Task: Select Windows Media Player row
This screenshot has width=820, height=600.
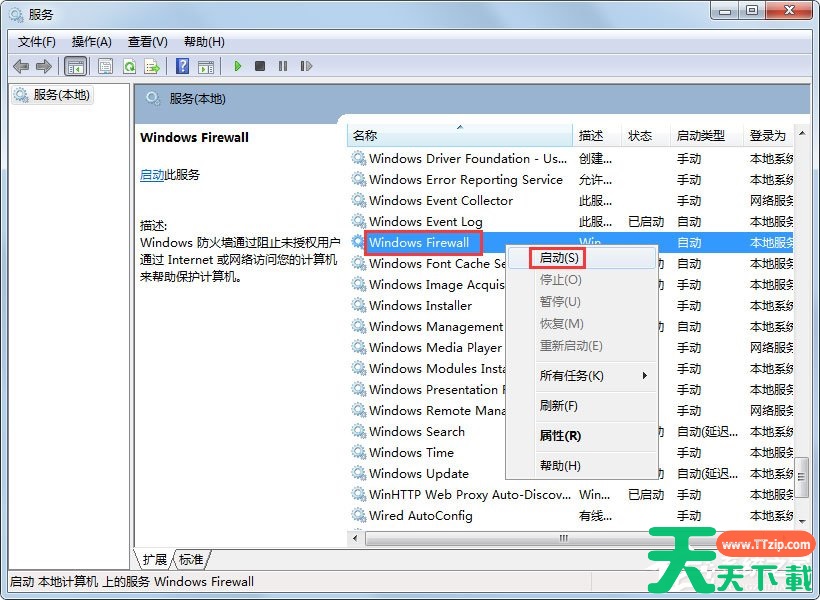Action: tap(428, 347)
